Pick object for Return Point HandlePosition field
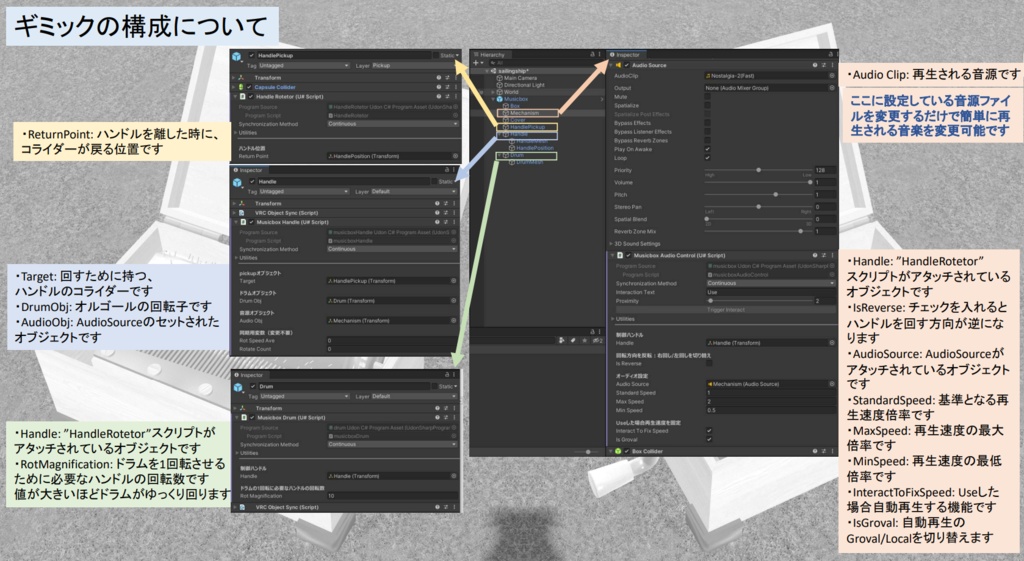Image resolution: width=1024 pixels, height=561 pixels. tap(455, 156)
